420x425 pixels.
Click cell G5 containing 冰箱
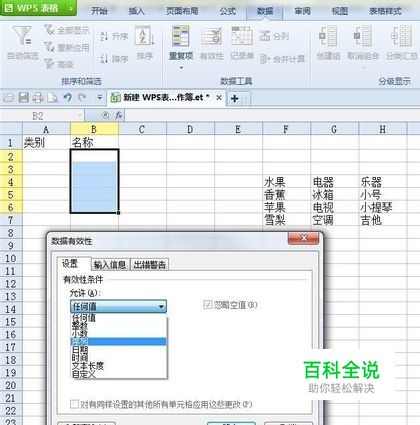coord(334,195)
